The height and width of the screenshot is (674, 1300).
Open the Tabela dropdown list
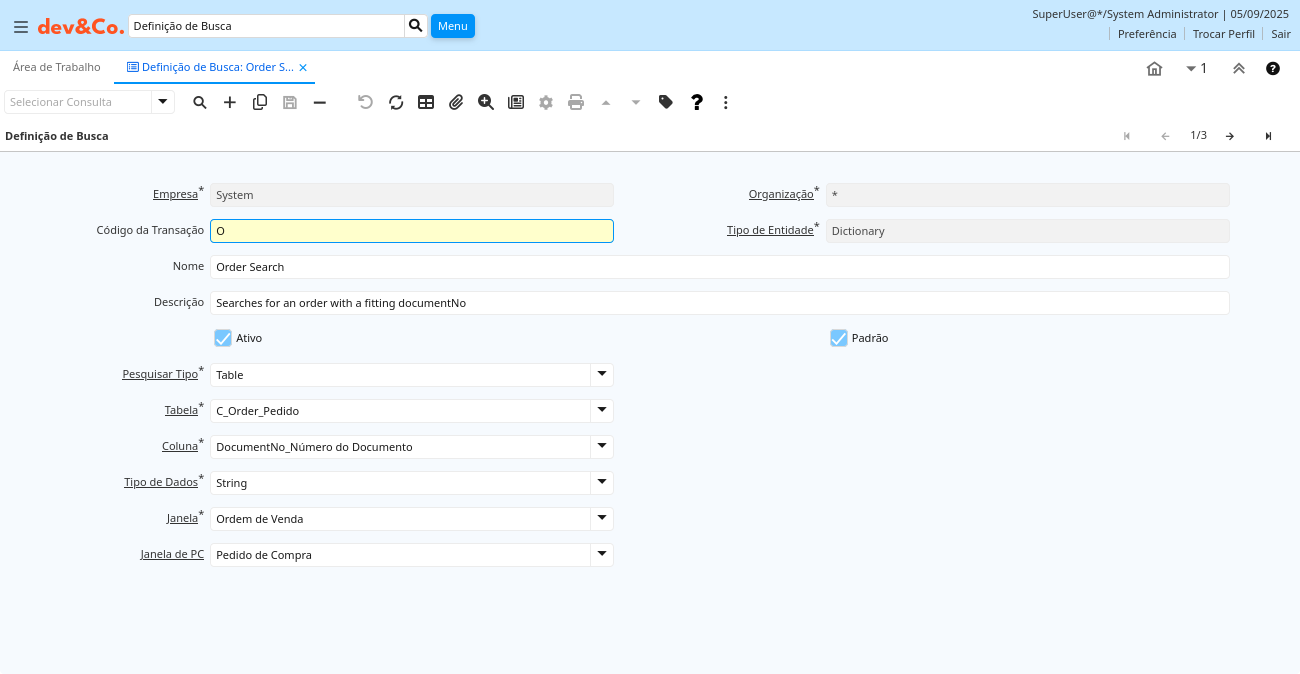pos(601,411)
